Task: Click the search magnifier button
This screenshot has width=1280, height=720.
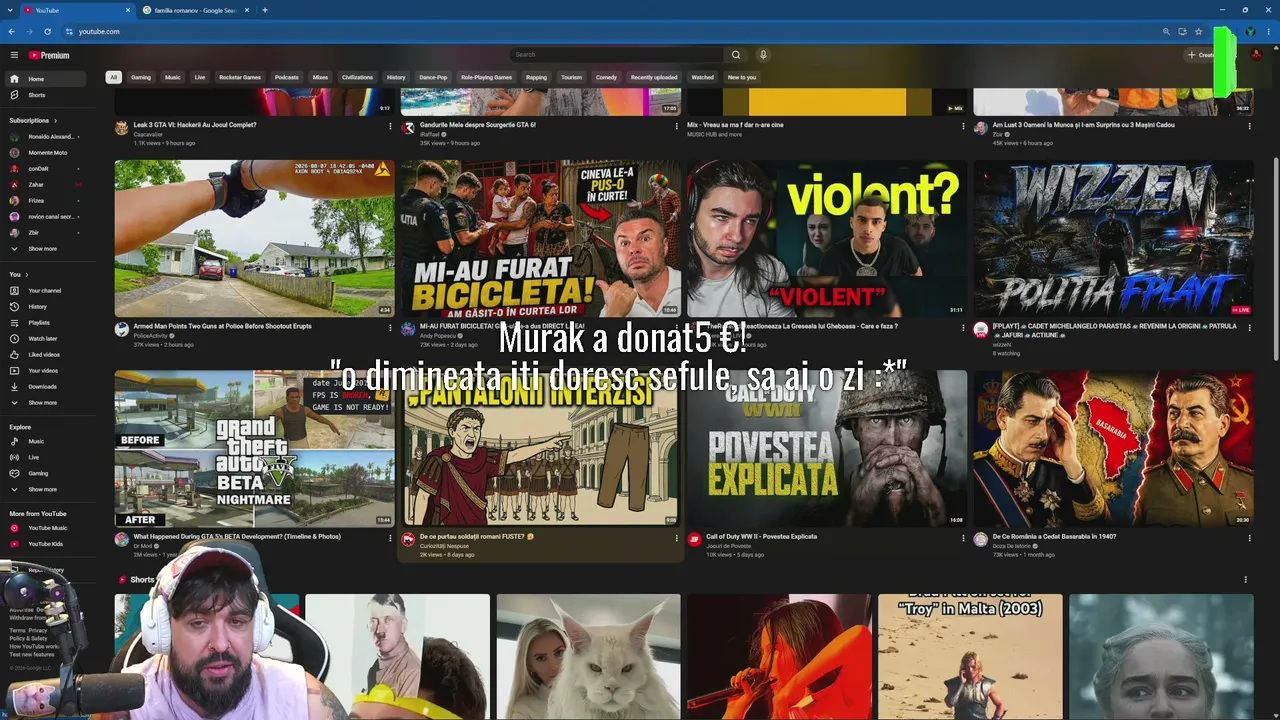Action: pyautogui.click(x=736, y=55)
